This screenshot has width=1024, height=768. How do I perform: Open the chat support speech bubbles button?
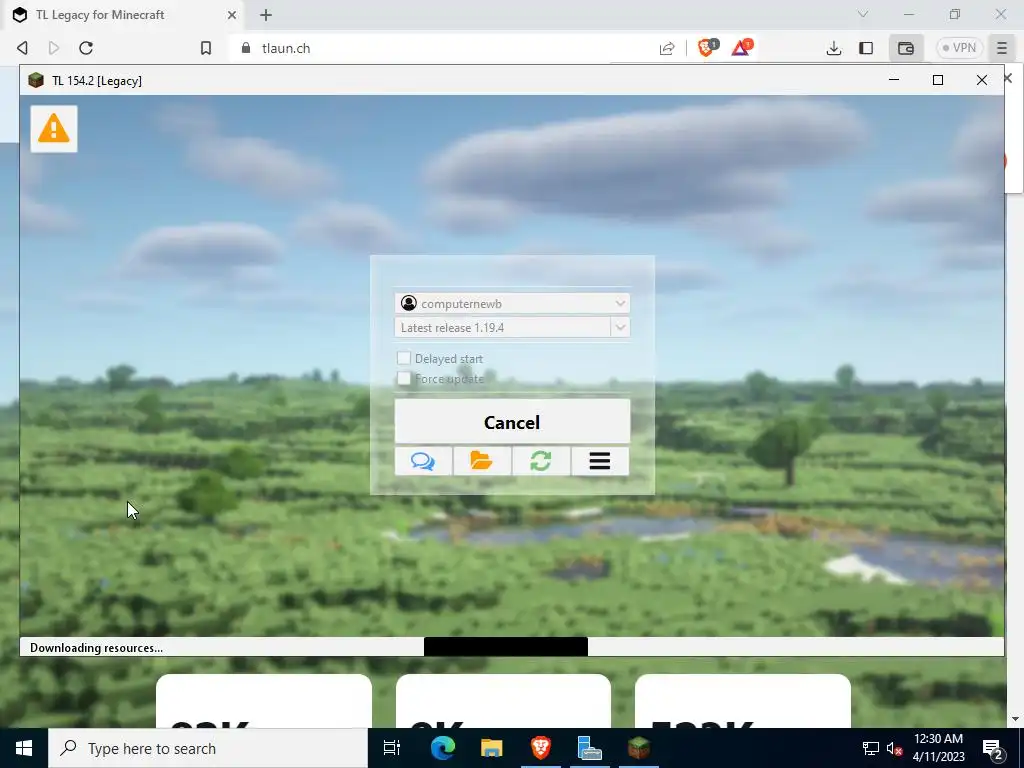(423, 461)
